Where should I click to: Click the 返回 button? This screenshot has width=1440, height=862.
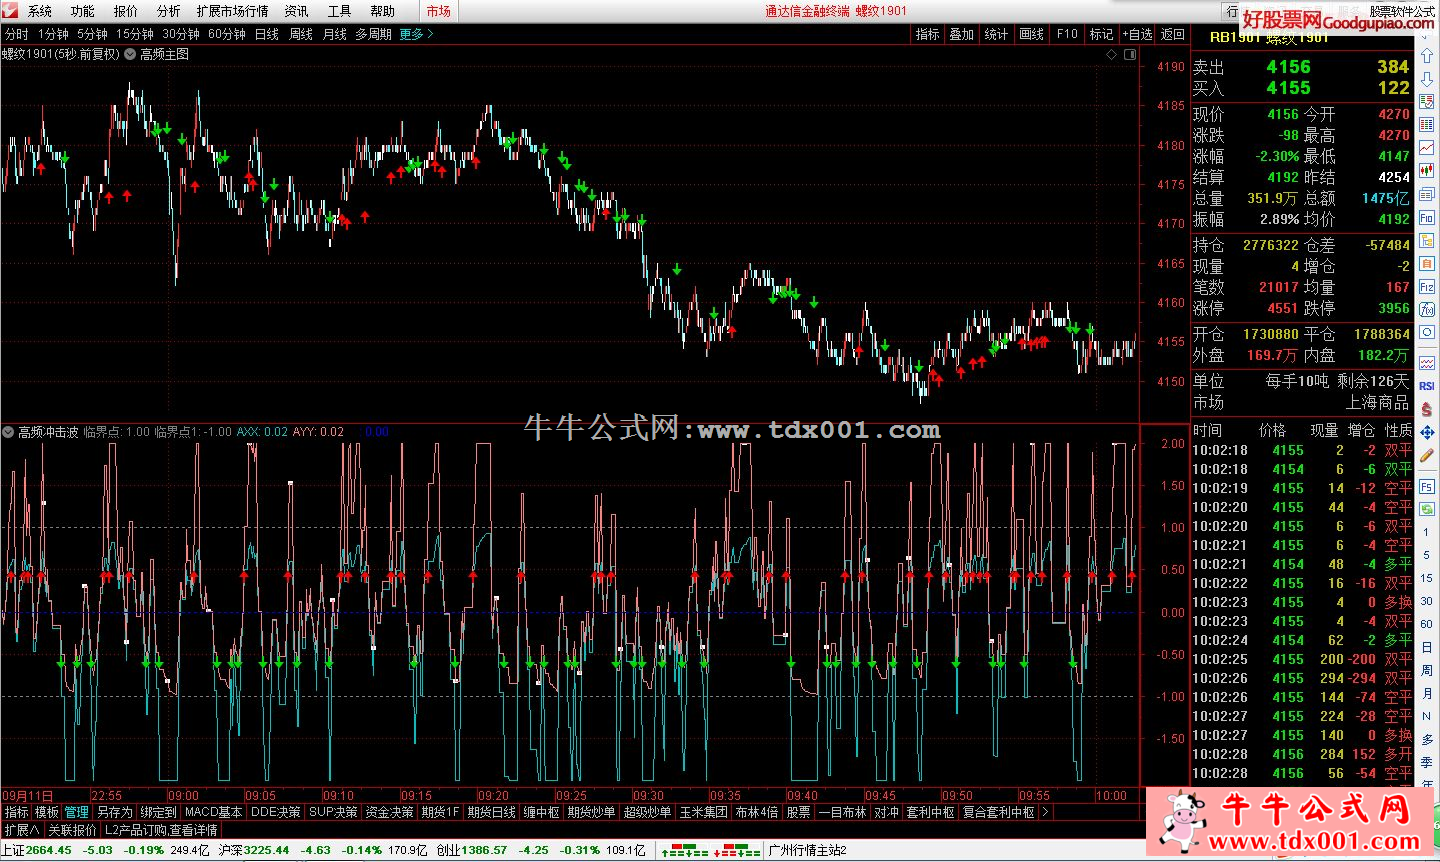click(x=1173, y=34)
